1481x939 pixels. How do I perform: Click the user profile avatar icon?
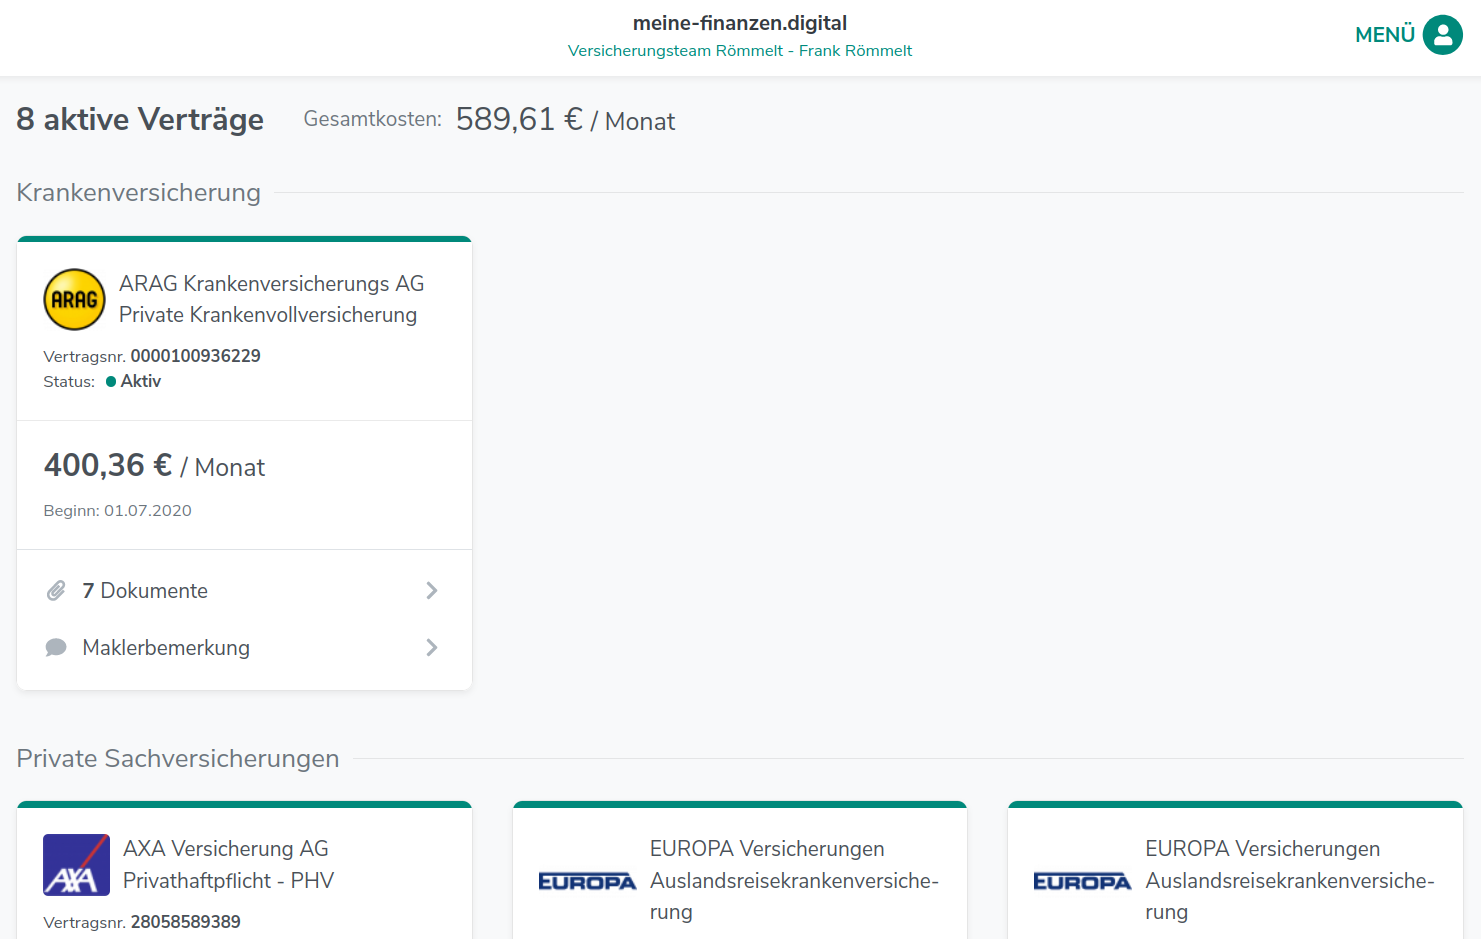(1442, 35)
